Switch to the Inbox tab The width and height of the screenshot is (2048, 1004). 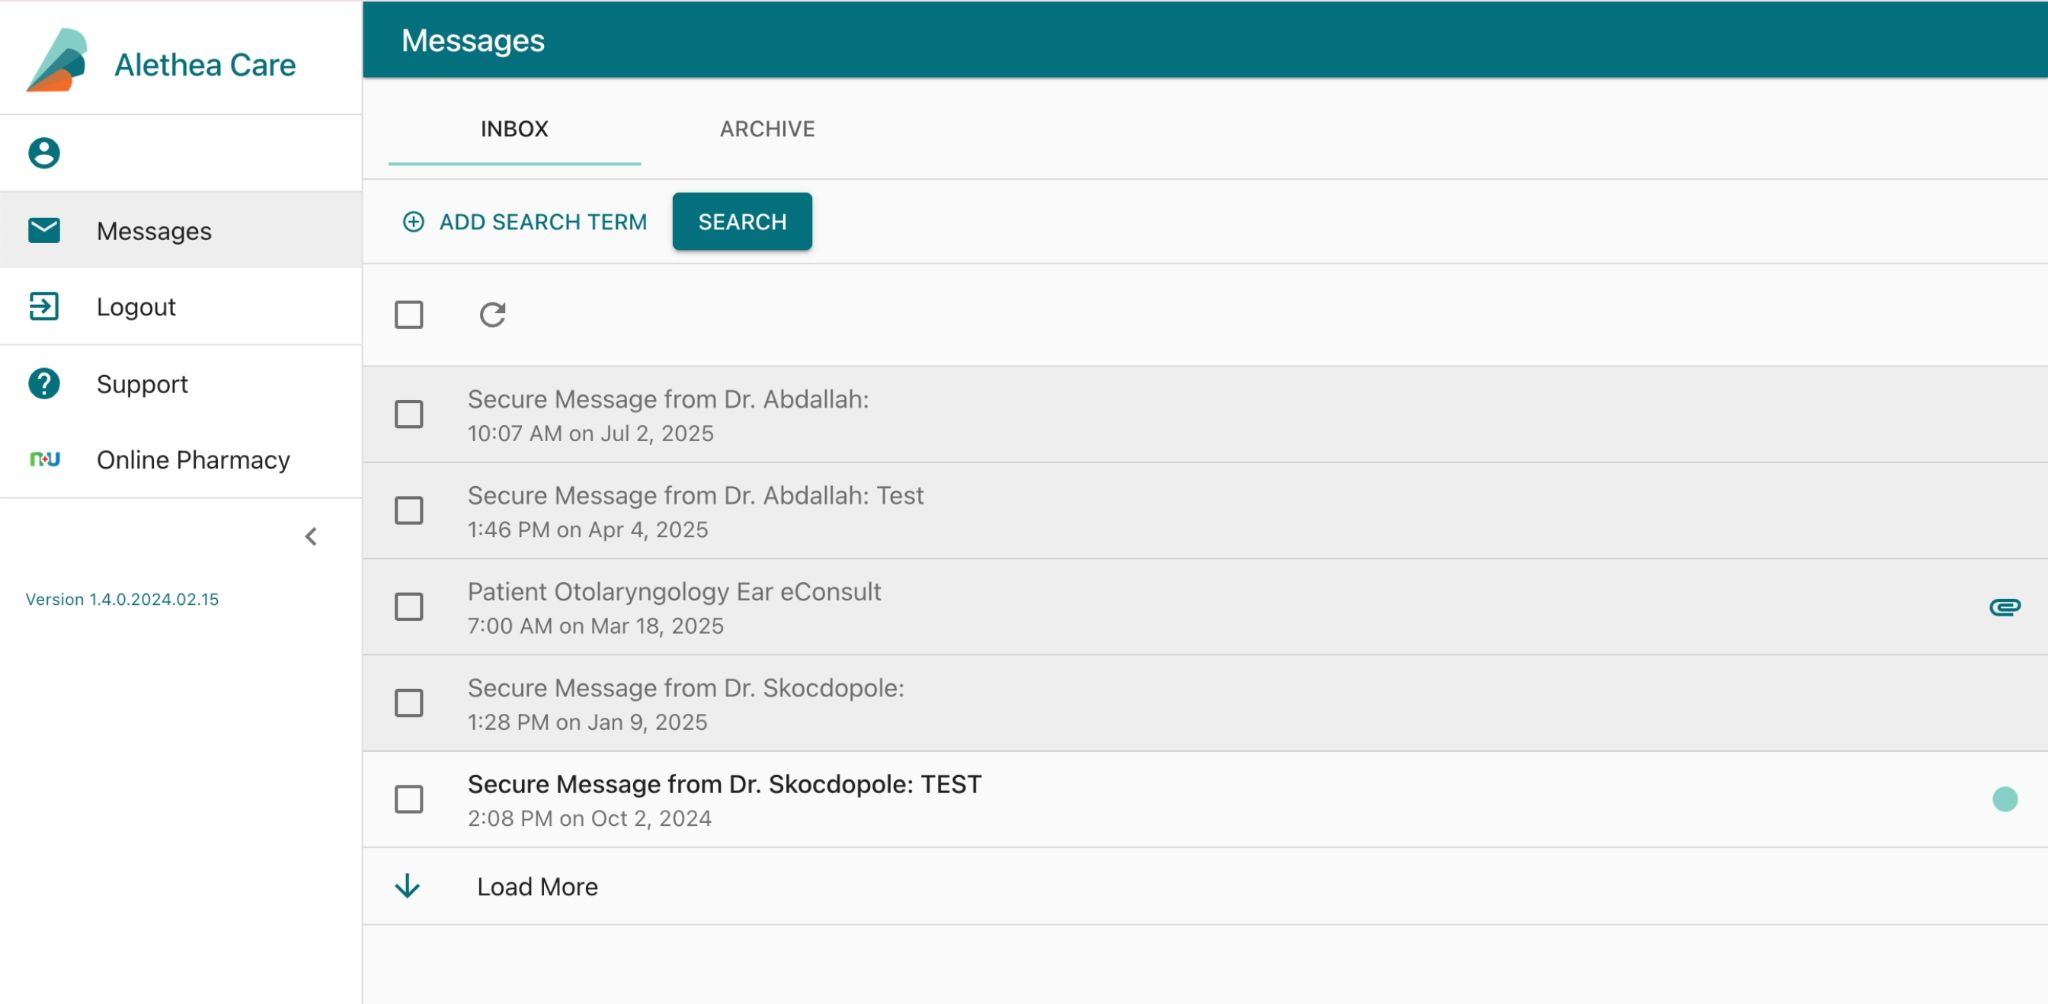point(514,129)
